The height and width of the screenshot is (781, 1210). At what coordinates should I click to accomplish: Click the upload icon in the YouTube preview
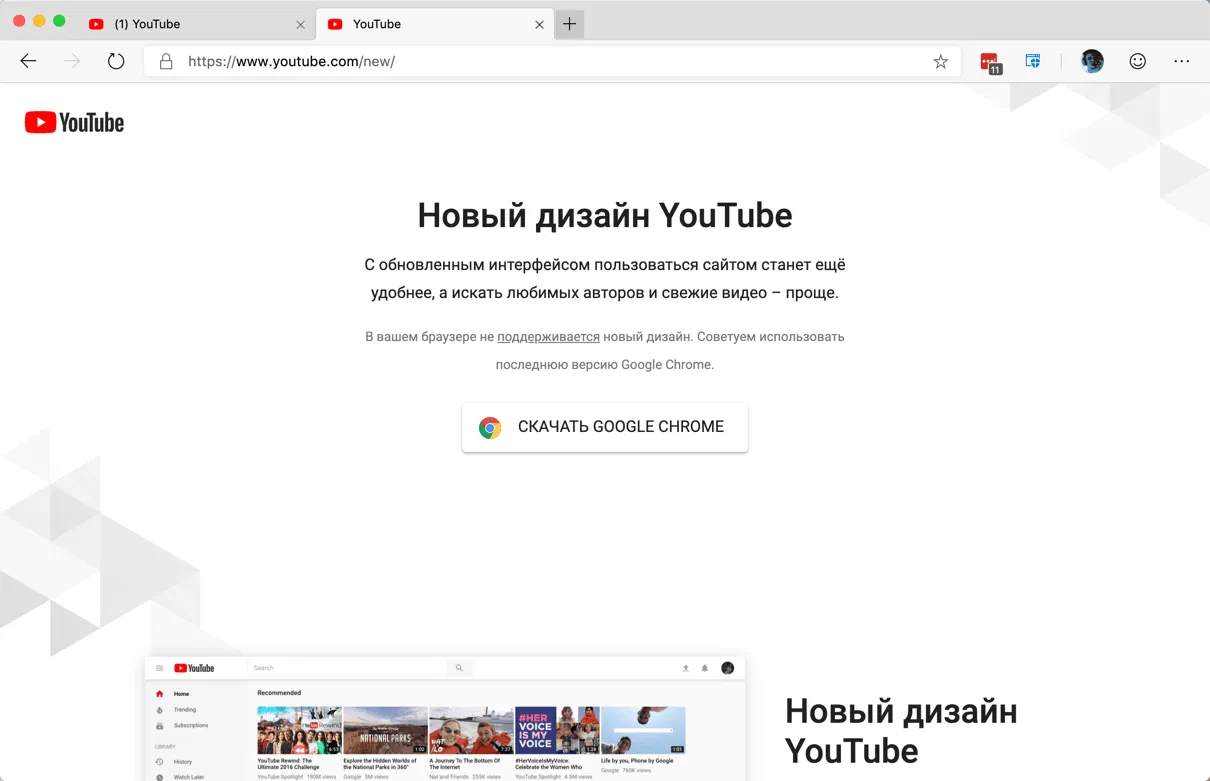tap(686, 668)
